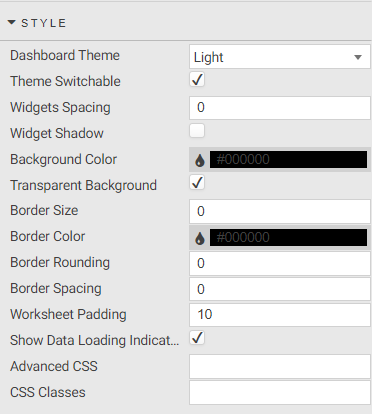Click the Border Spacing label

click(56, 289)
